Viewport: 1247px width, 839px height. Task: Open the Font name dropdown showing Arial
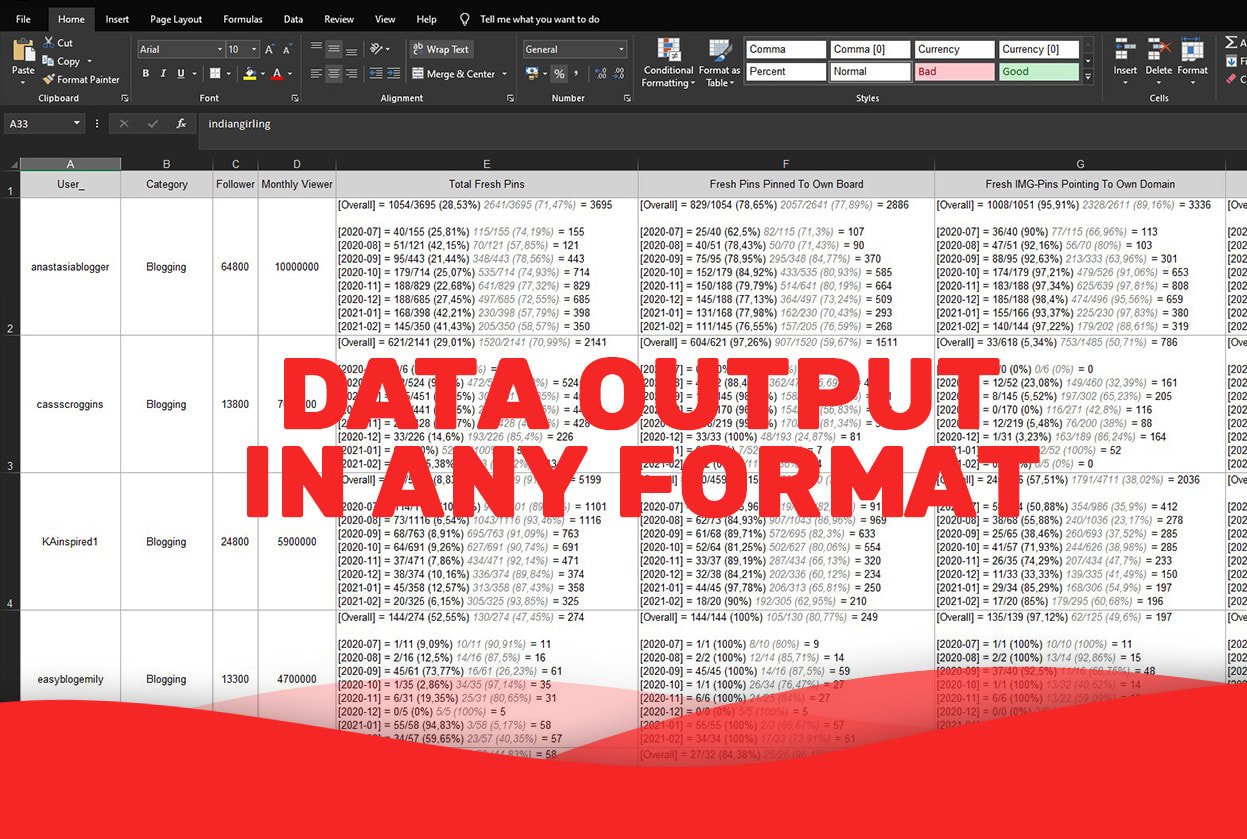coord(180,48)
